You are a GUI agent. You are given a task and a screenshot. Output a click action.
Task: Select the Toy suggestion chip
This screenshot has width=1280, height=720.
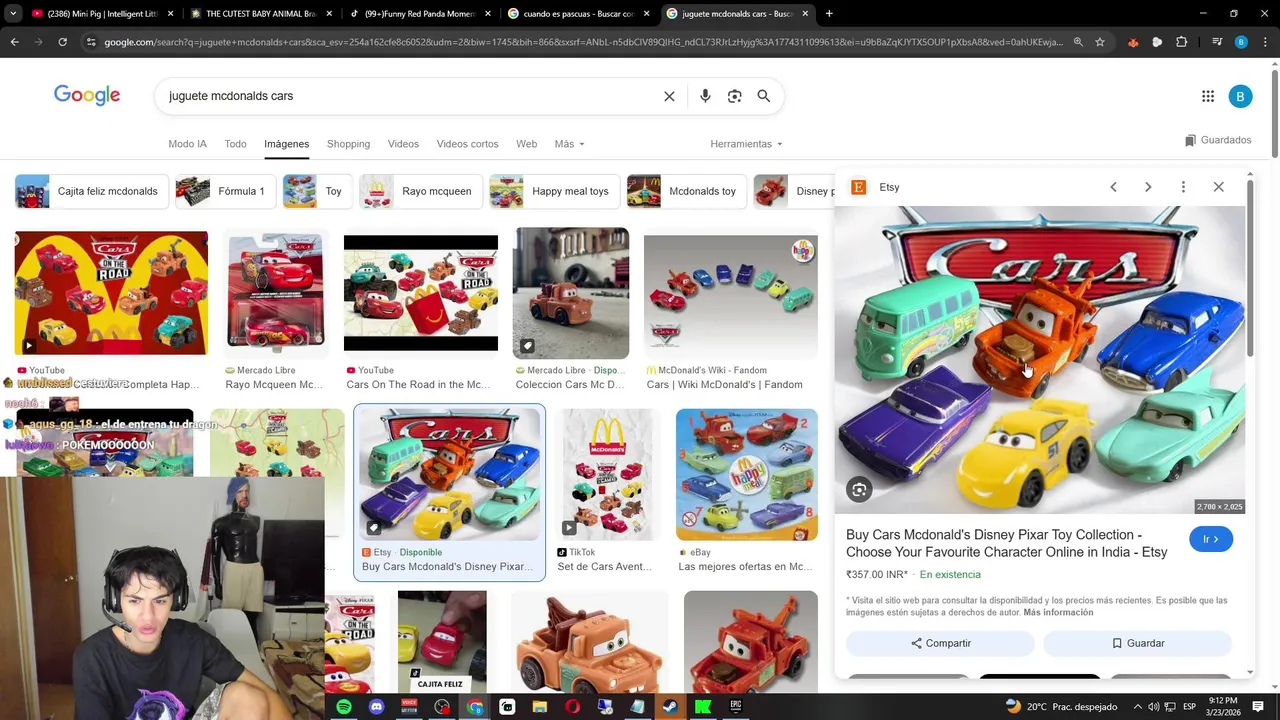(x=317, y=191)
